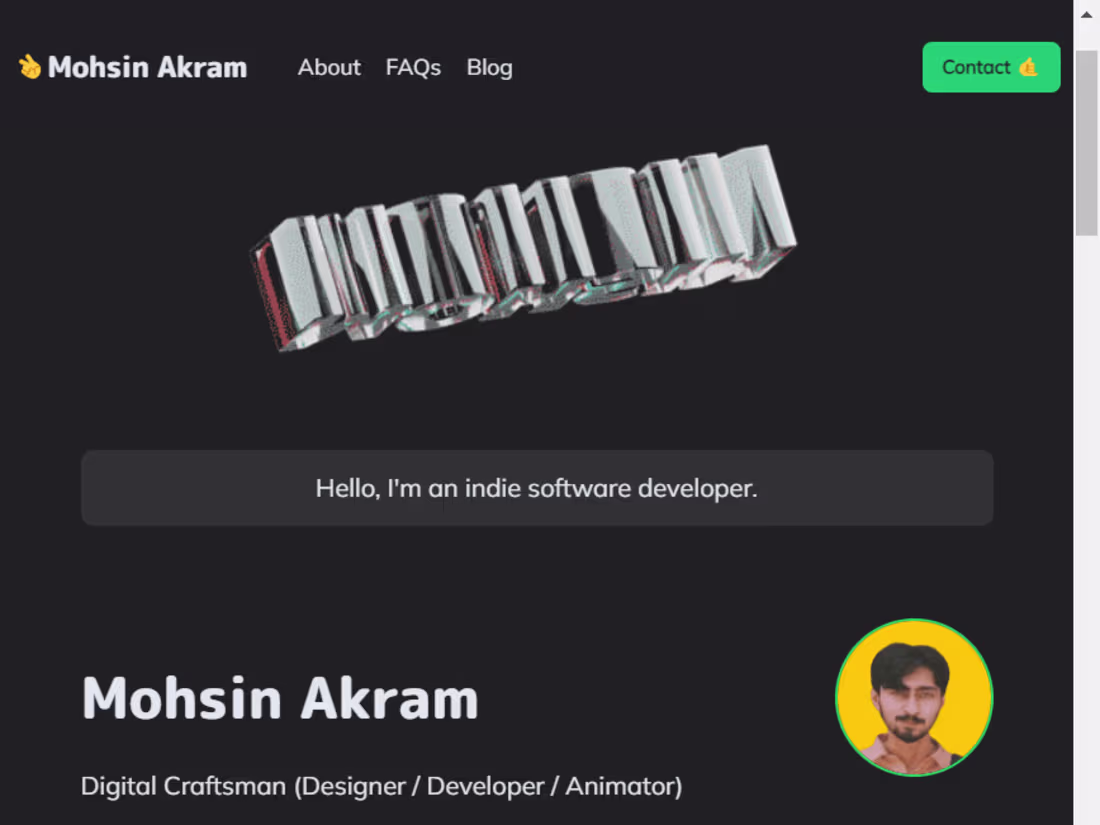Click the Digital Craftsman tagline text
The image size is (1100, 825).
point(381,786)
